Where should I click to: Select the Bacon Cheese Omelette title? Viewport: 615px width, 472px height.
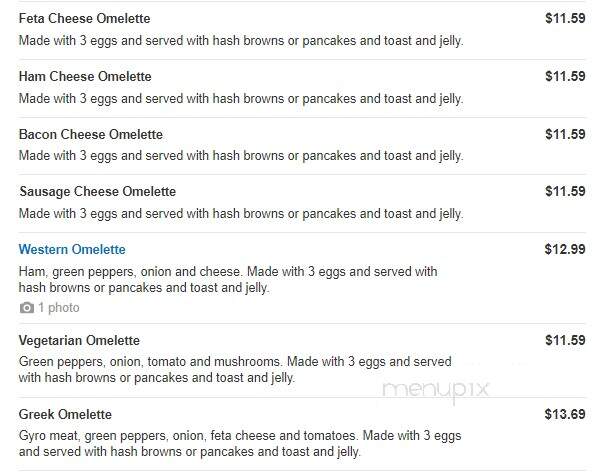[x=91, y=135]
